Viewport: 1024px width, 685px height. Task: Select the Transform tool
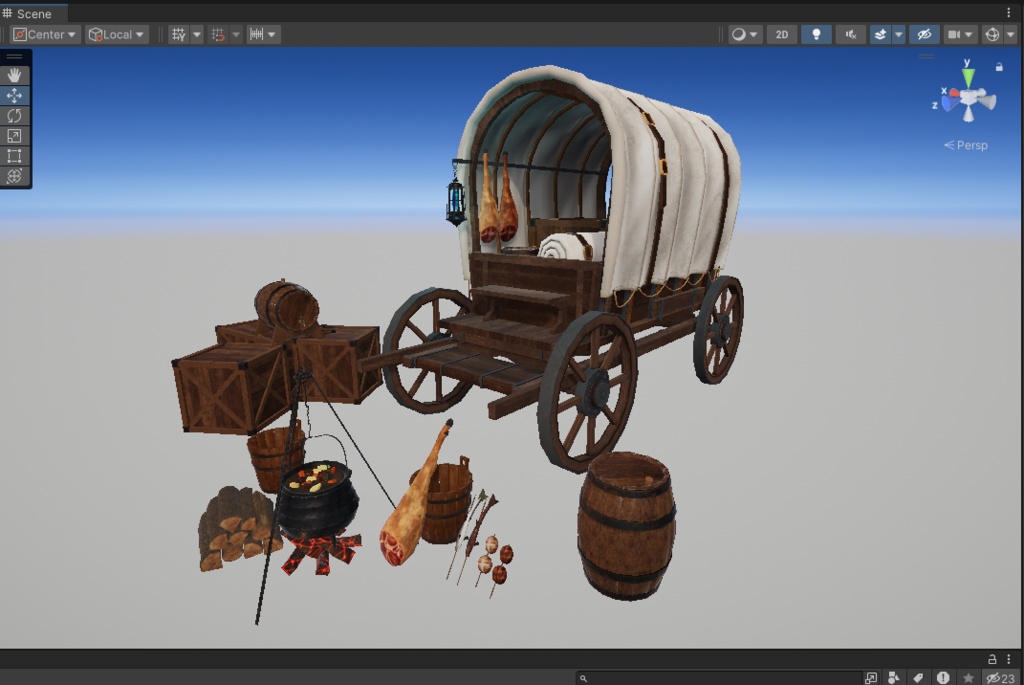[14, 176]
